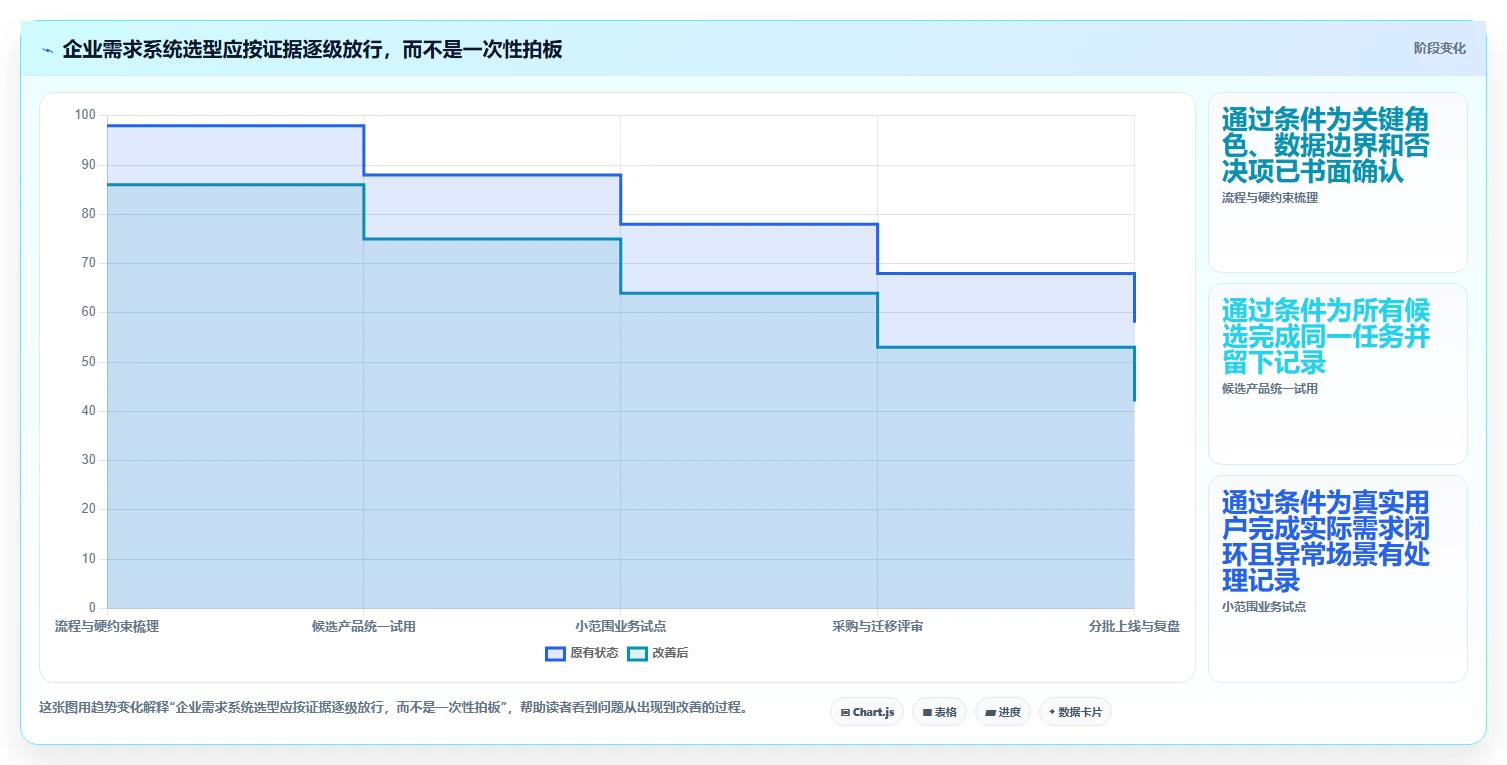Viewport: 1507px width, 765px height.
Task: Open the 流程与硬约束梳理 condition card
Action: coord(1337,182)
